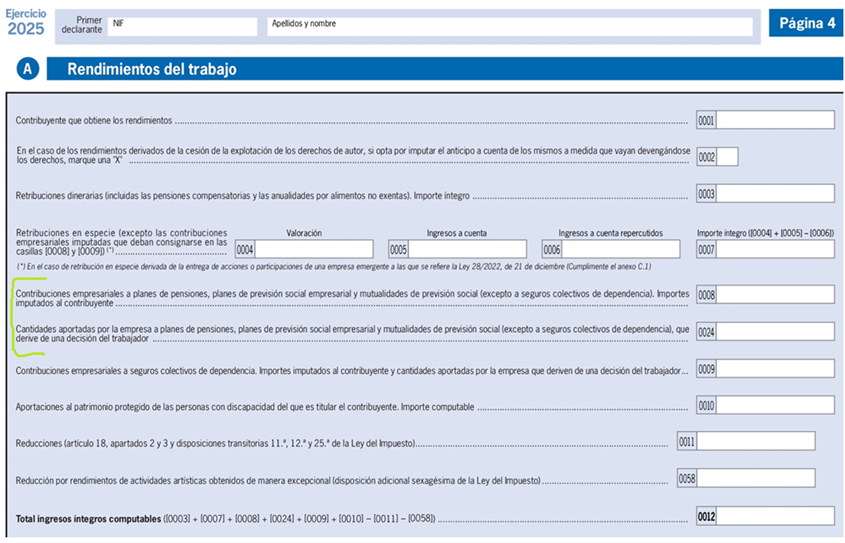Click the Ingresos a cuenta field 0005

[467, 249]
